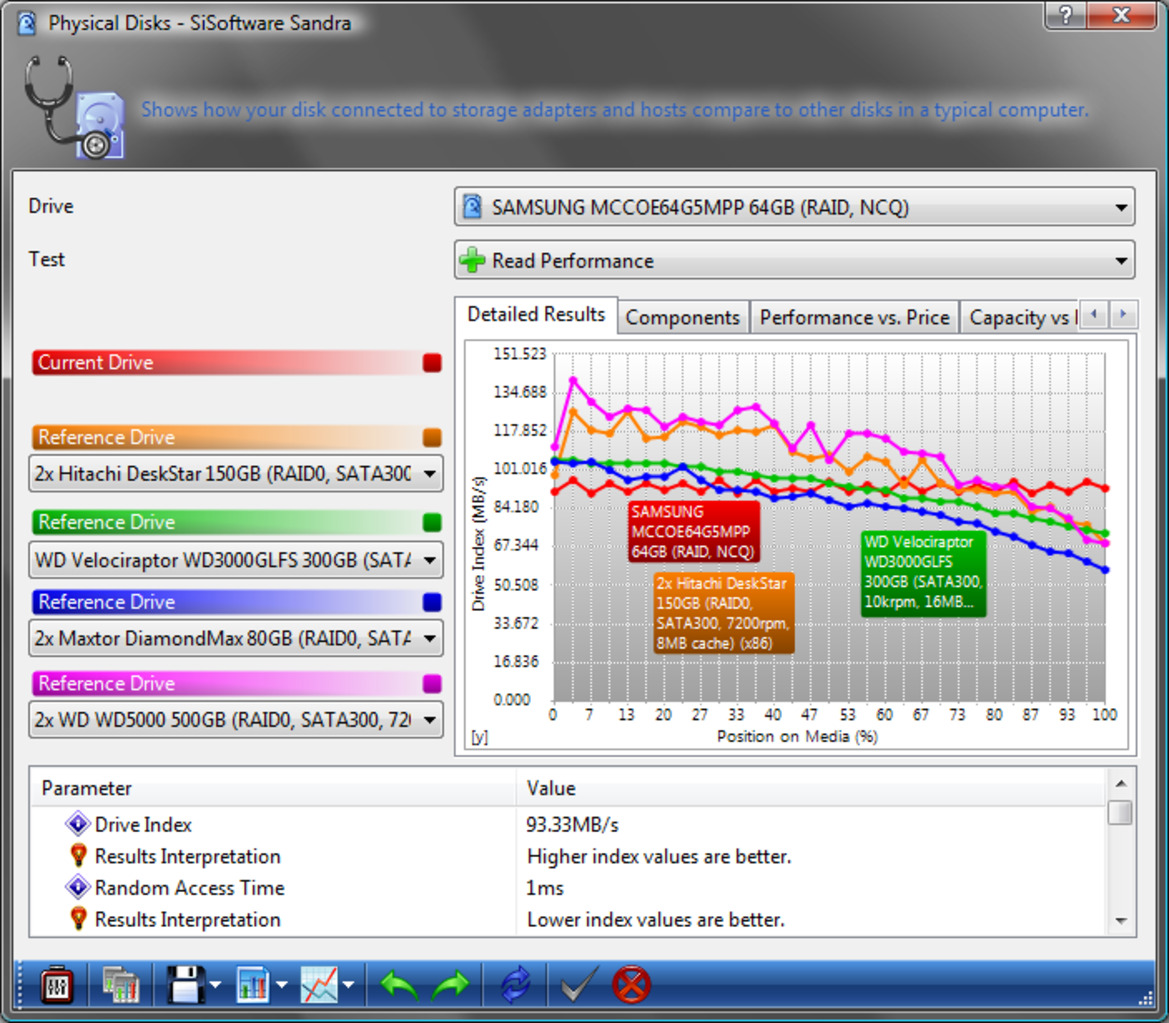Click 'Higher index values are better.' text
This screenshot has width=1169, height=1023.
point(658,856)
